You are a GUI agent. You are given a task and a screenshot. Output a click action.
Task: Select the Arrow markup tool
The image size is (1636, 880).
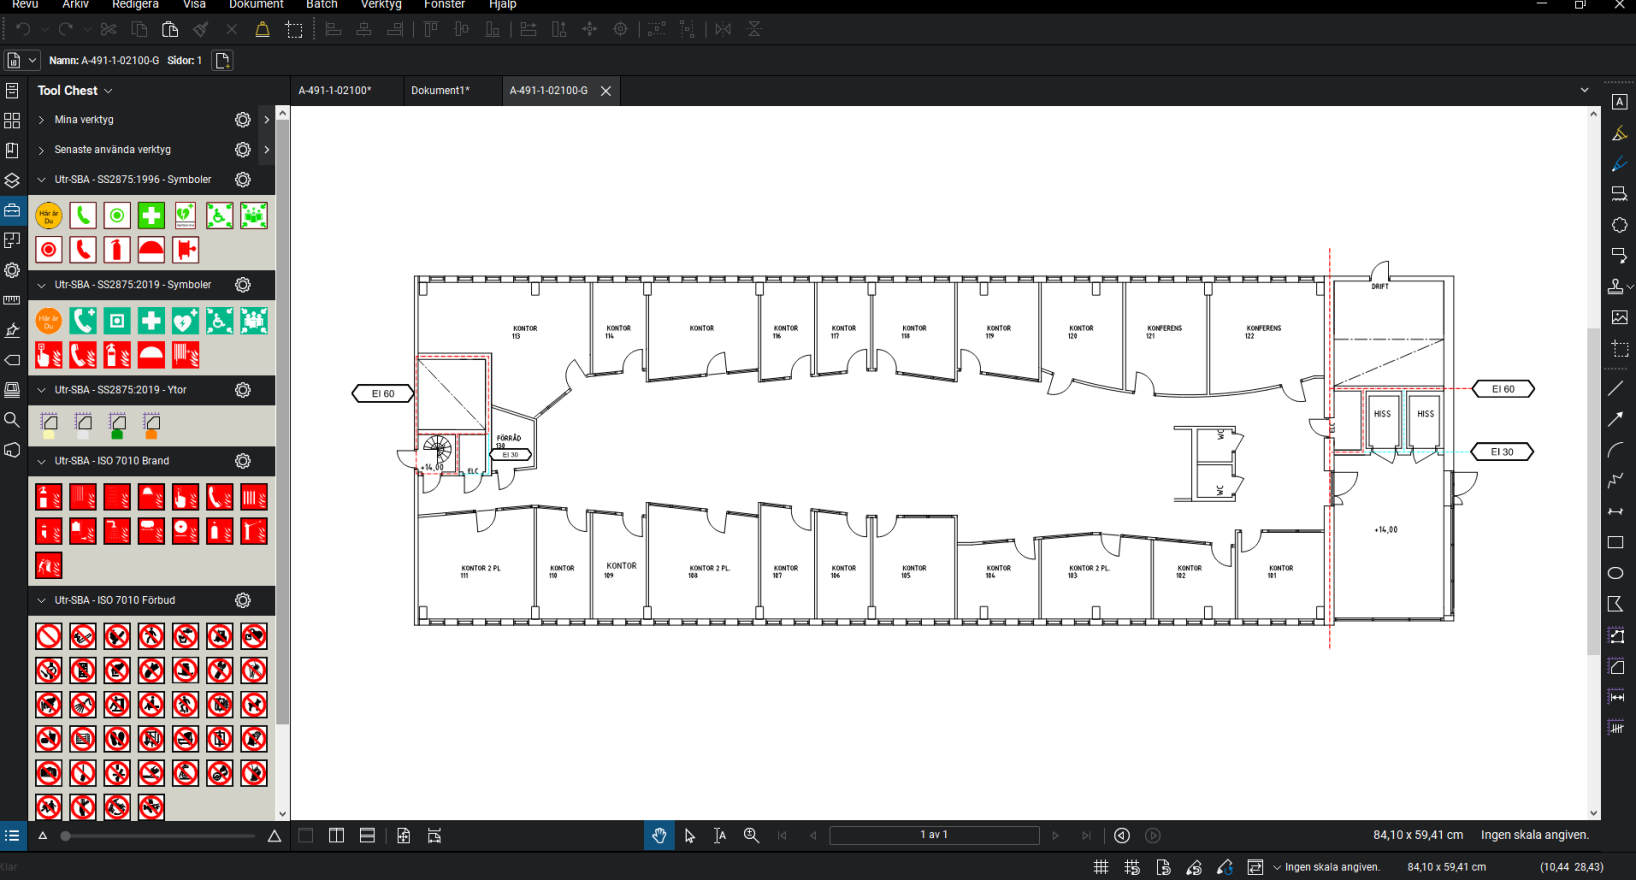[1615, 420]
